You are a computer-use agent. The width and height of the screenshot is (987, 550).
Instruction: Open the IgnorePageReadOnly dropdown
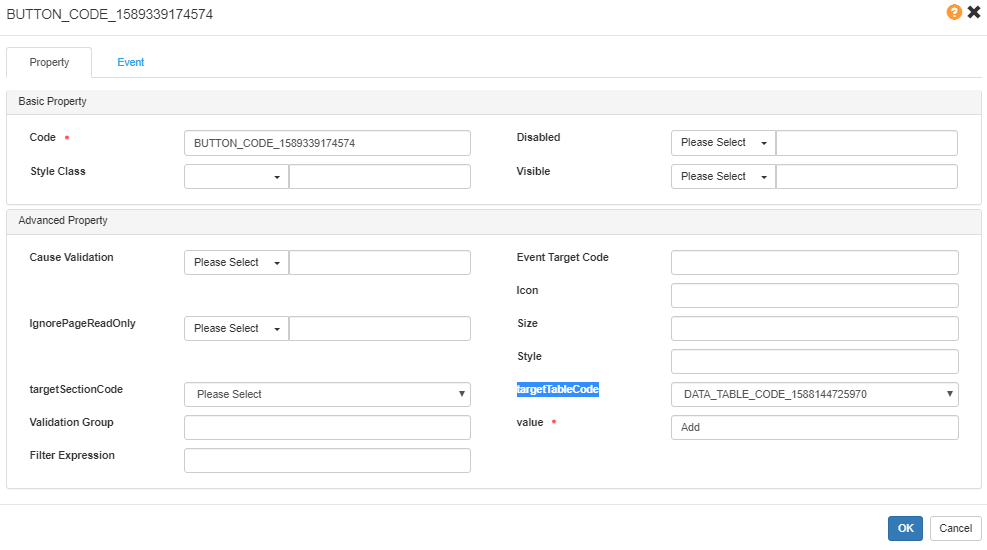tap(236, 329)
